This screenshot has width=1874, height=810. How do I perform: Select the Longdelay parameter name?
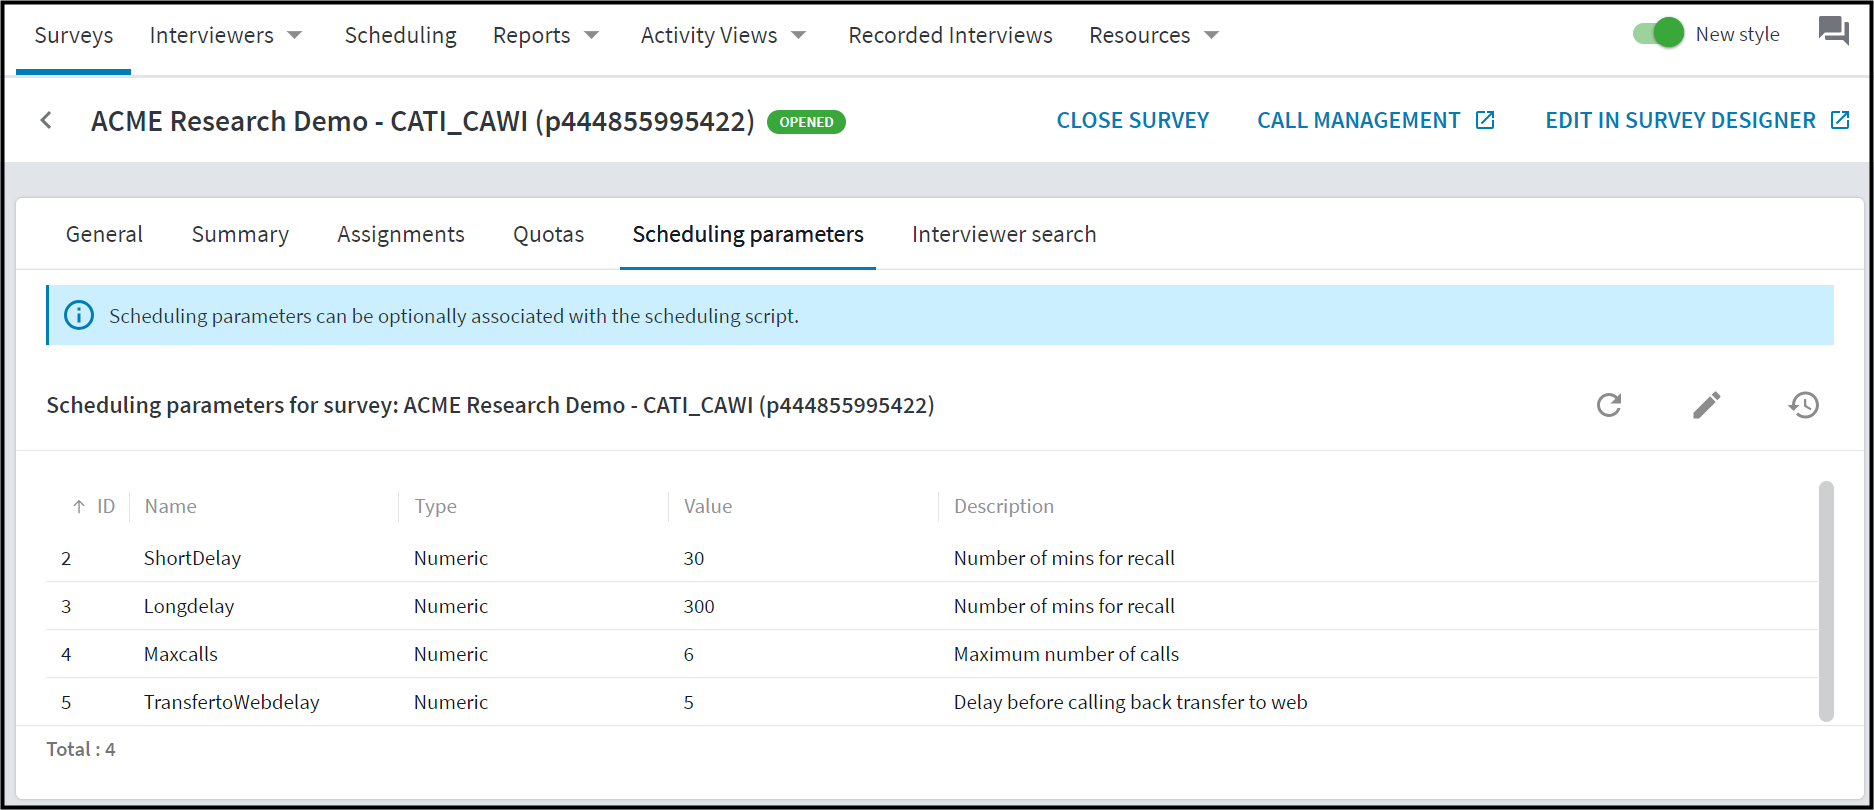pyautogui.click(x=189, y=606)
